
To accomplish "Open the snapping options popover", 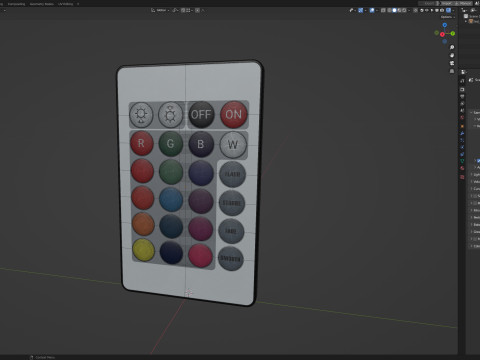I will click(188, 10).
